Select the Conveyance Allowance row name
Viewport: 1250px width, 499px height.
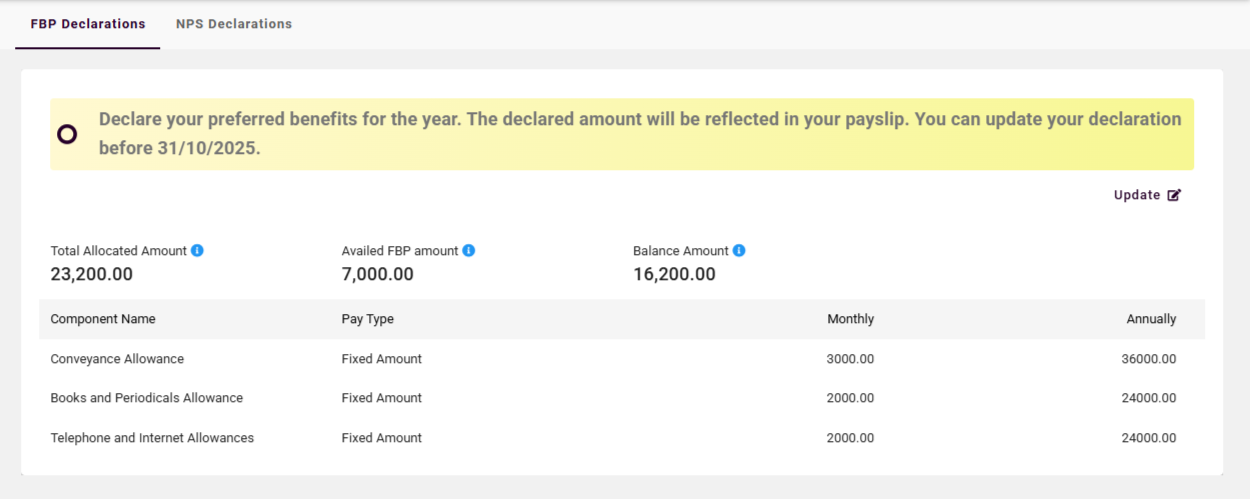117,359
